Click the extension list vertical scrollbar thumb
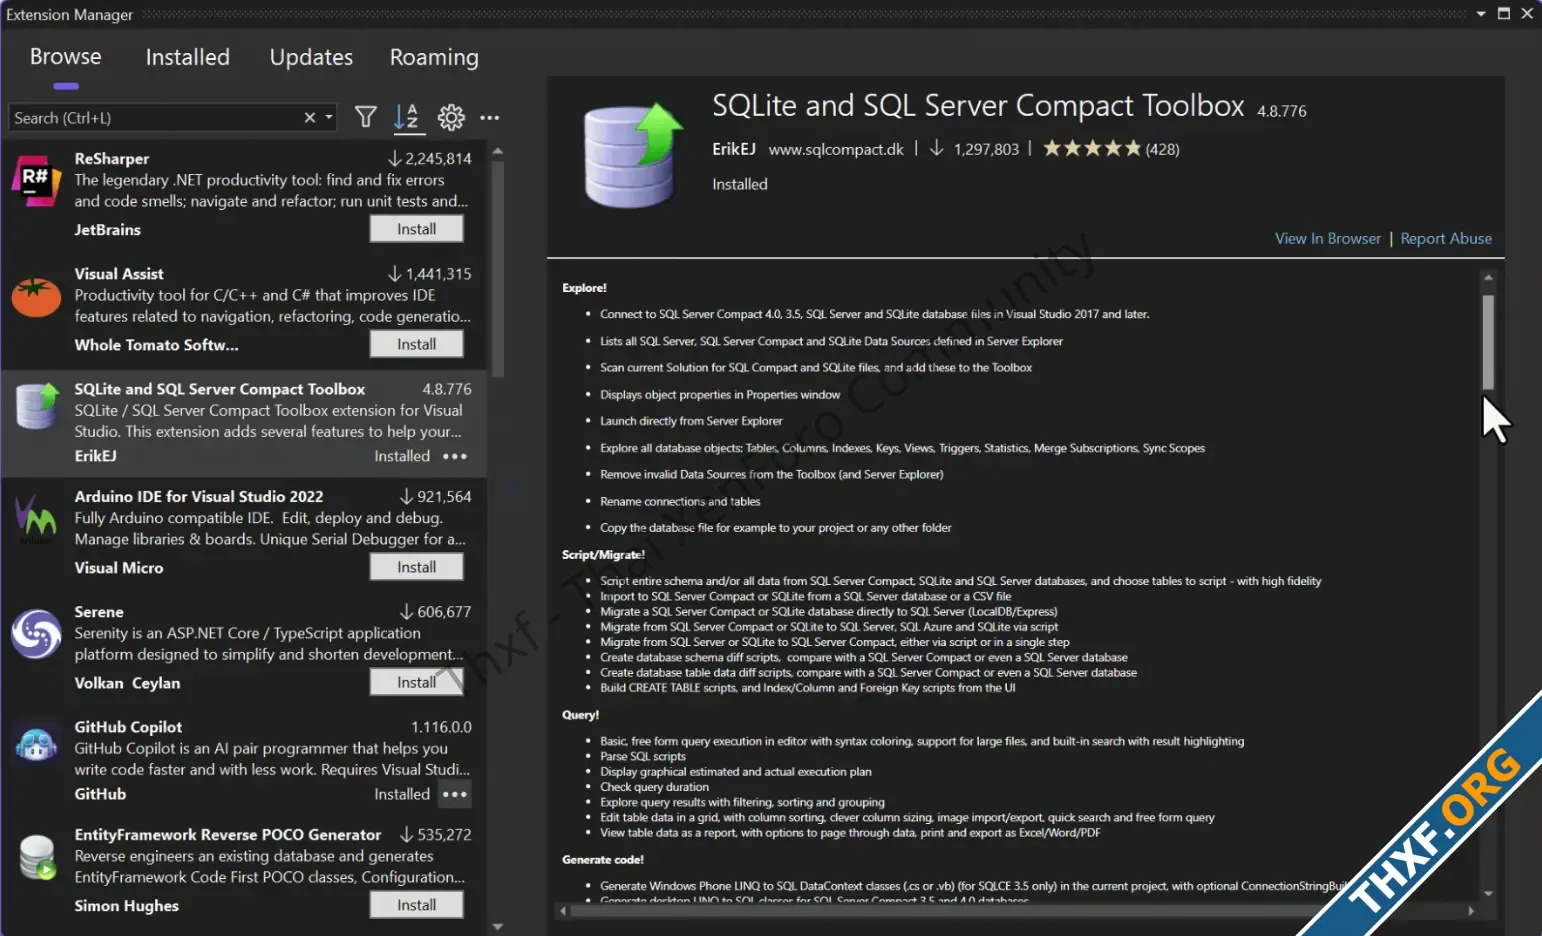 coord(498,268)
